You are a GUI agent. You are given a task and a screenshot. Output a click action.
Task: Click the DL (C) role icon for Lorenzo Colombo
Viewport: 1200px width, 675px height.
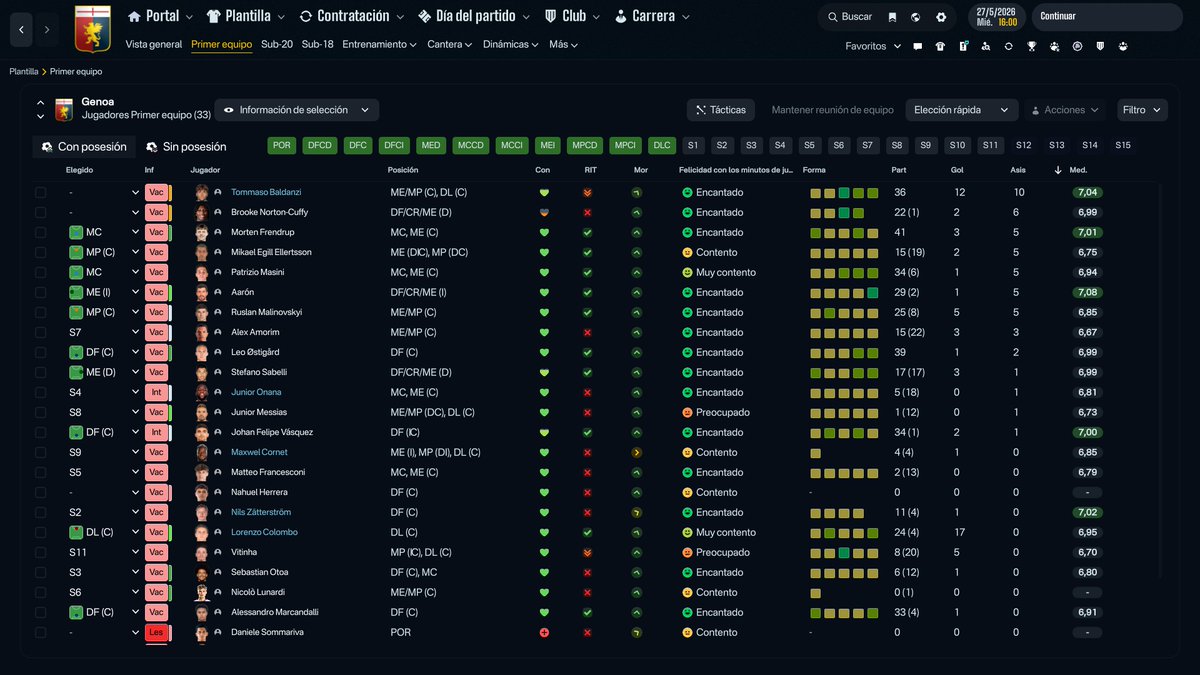[x=75, y=532]
